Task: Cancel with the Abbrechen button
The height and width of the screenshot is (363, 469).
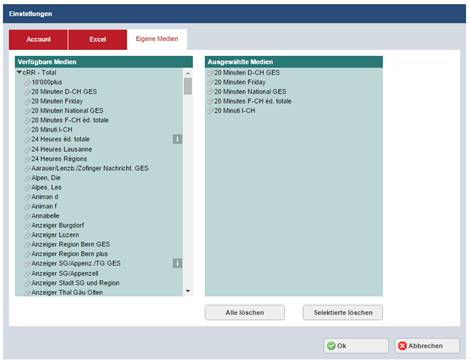Action: point(427,346)
